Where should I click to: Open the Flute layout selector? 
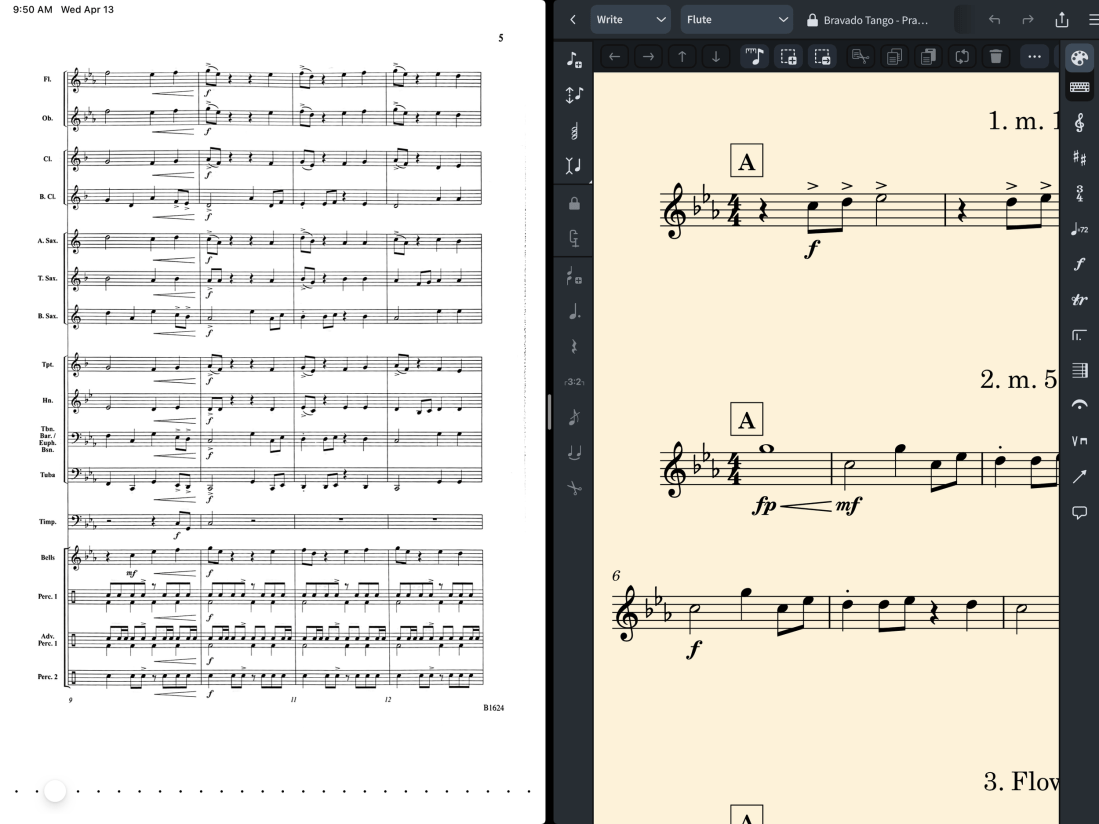pyautogui.click(x=737, y=19)
